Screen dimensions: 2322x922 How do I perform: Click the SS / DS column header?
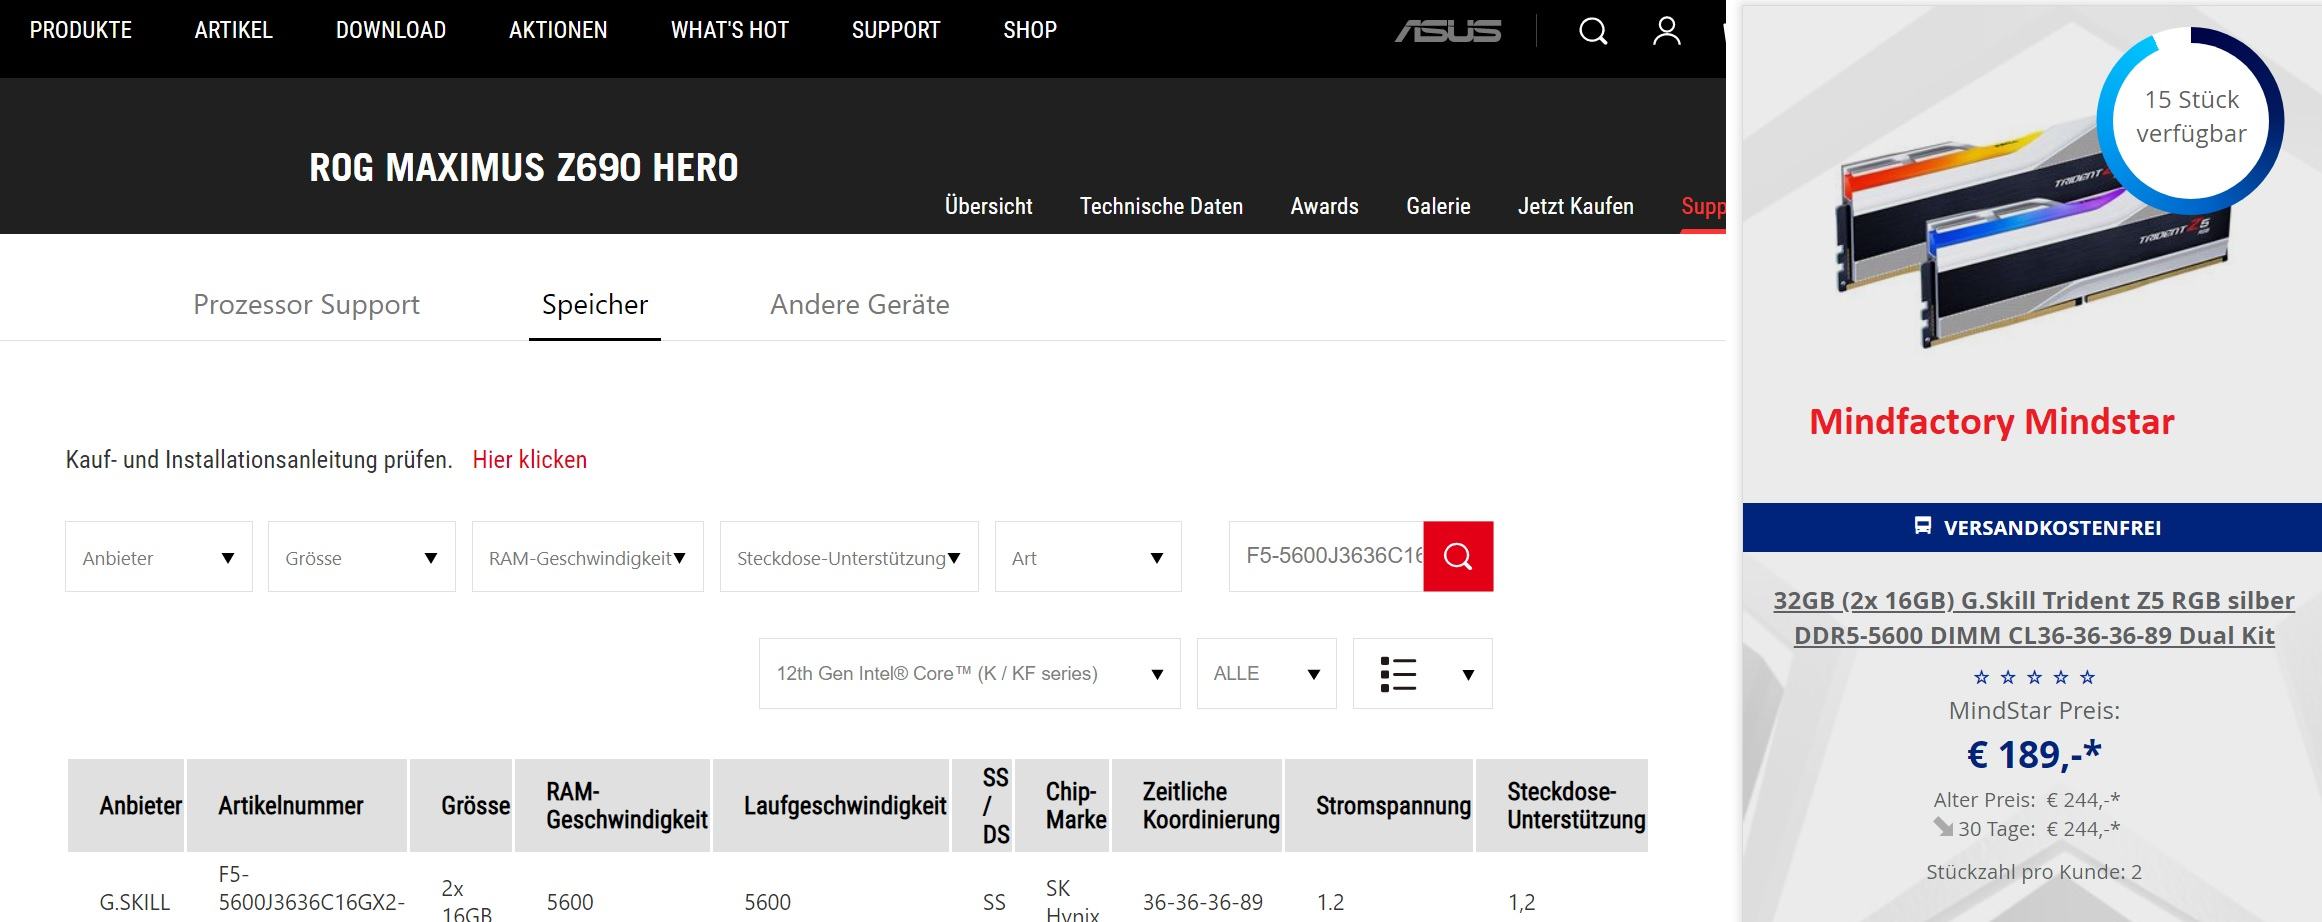click(983, 806)
